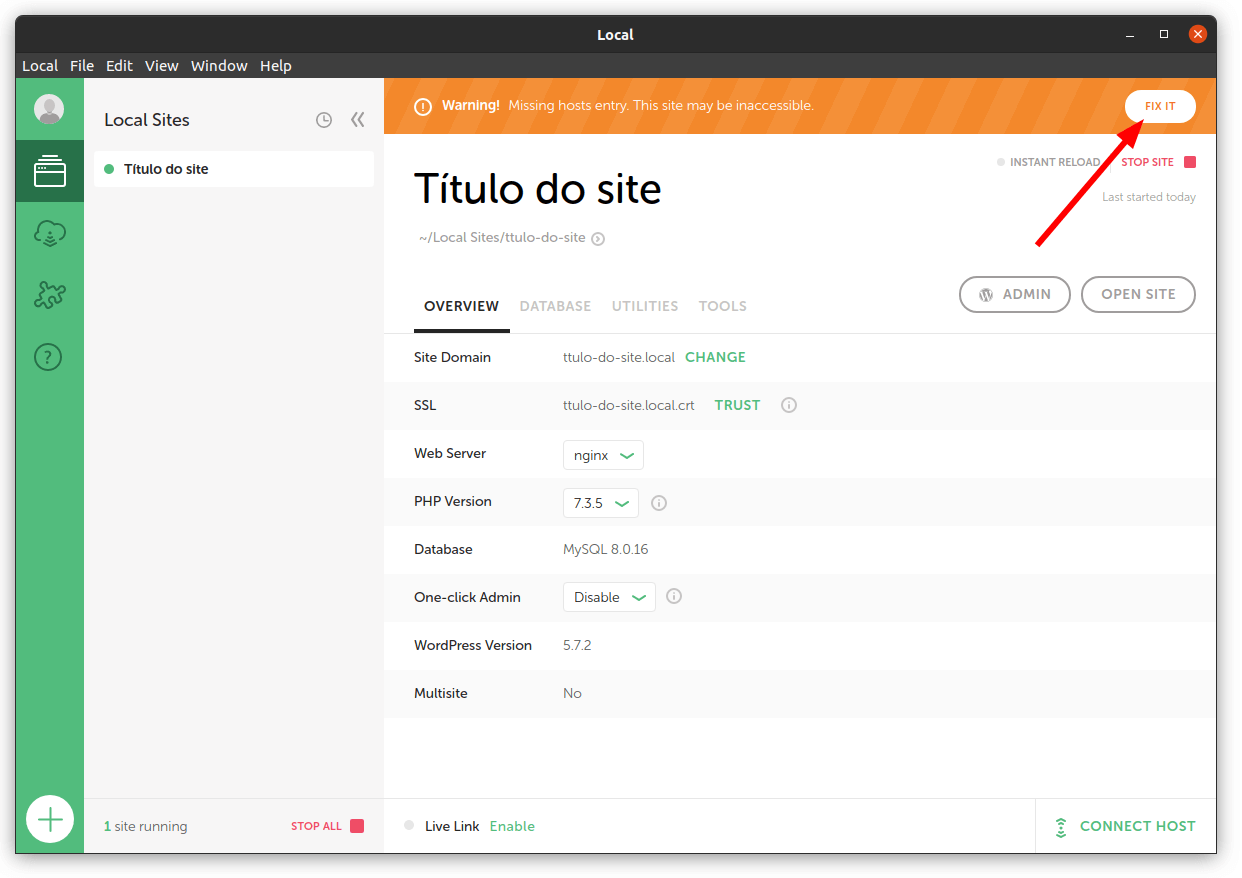Click the One-click Admin info icon
This screenshot has width=1242, height=878.
click(674, 596)
